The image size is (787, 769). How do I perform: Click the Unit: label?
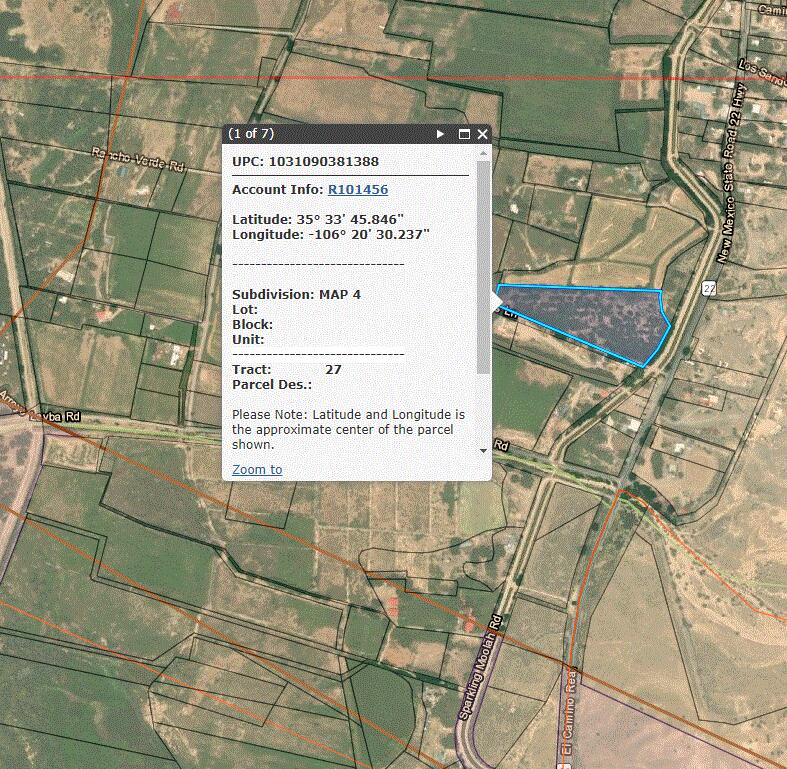coord(248,340)
